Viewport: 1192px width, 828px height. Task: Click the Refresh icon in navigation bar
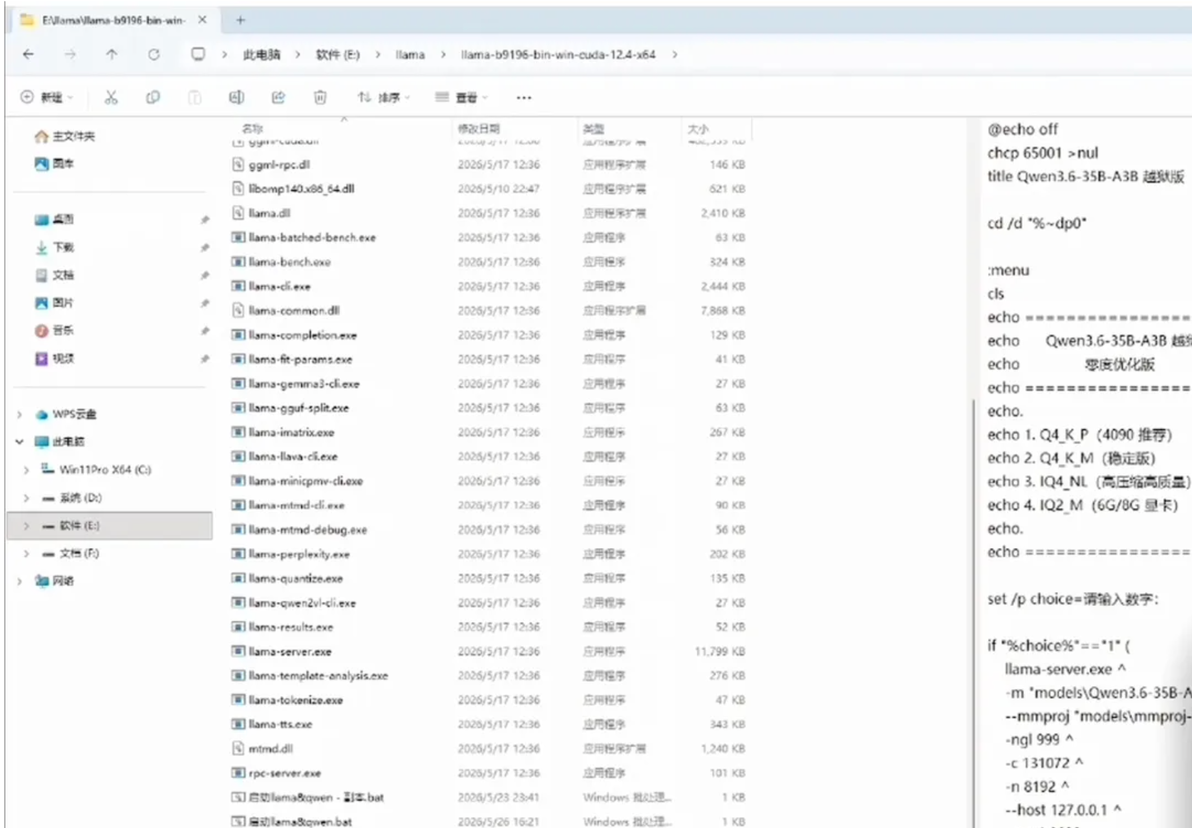point(154,55)
